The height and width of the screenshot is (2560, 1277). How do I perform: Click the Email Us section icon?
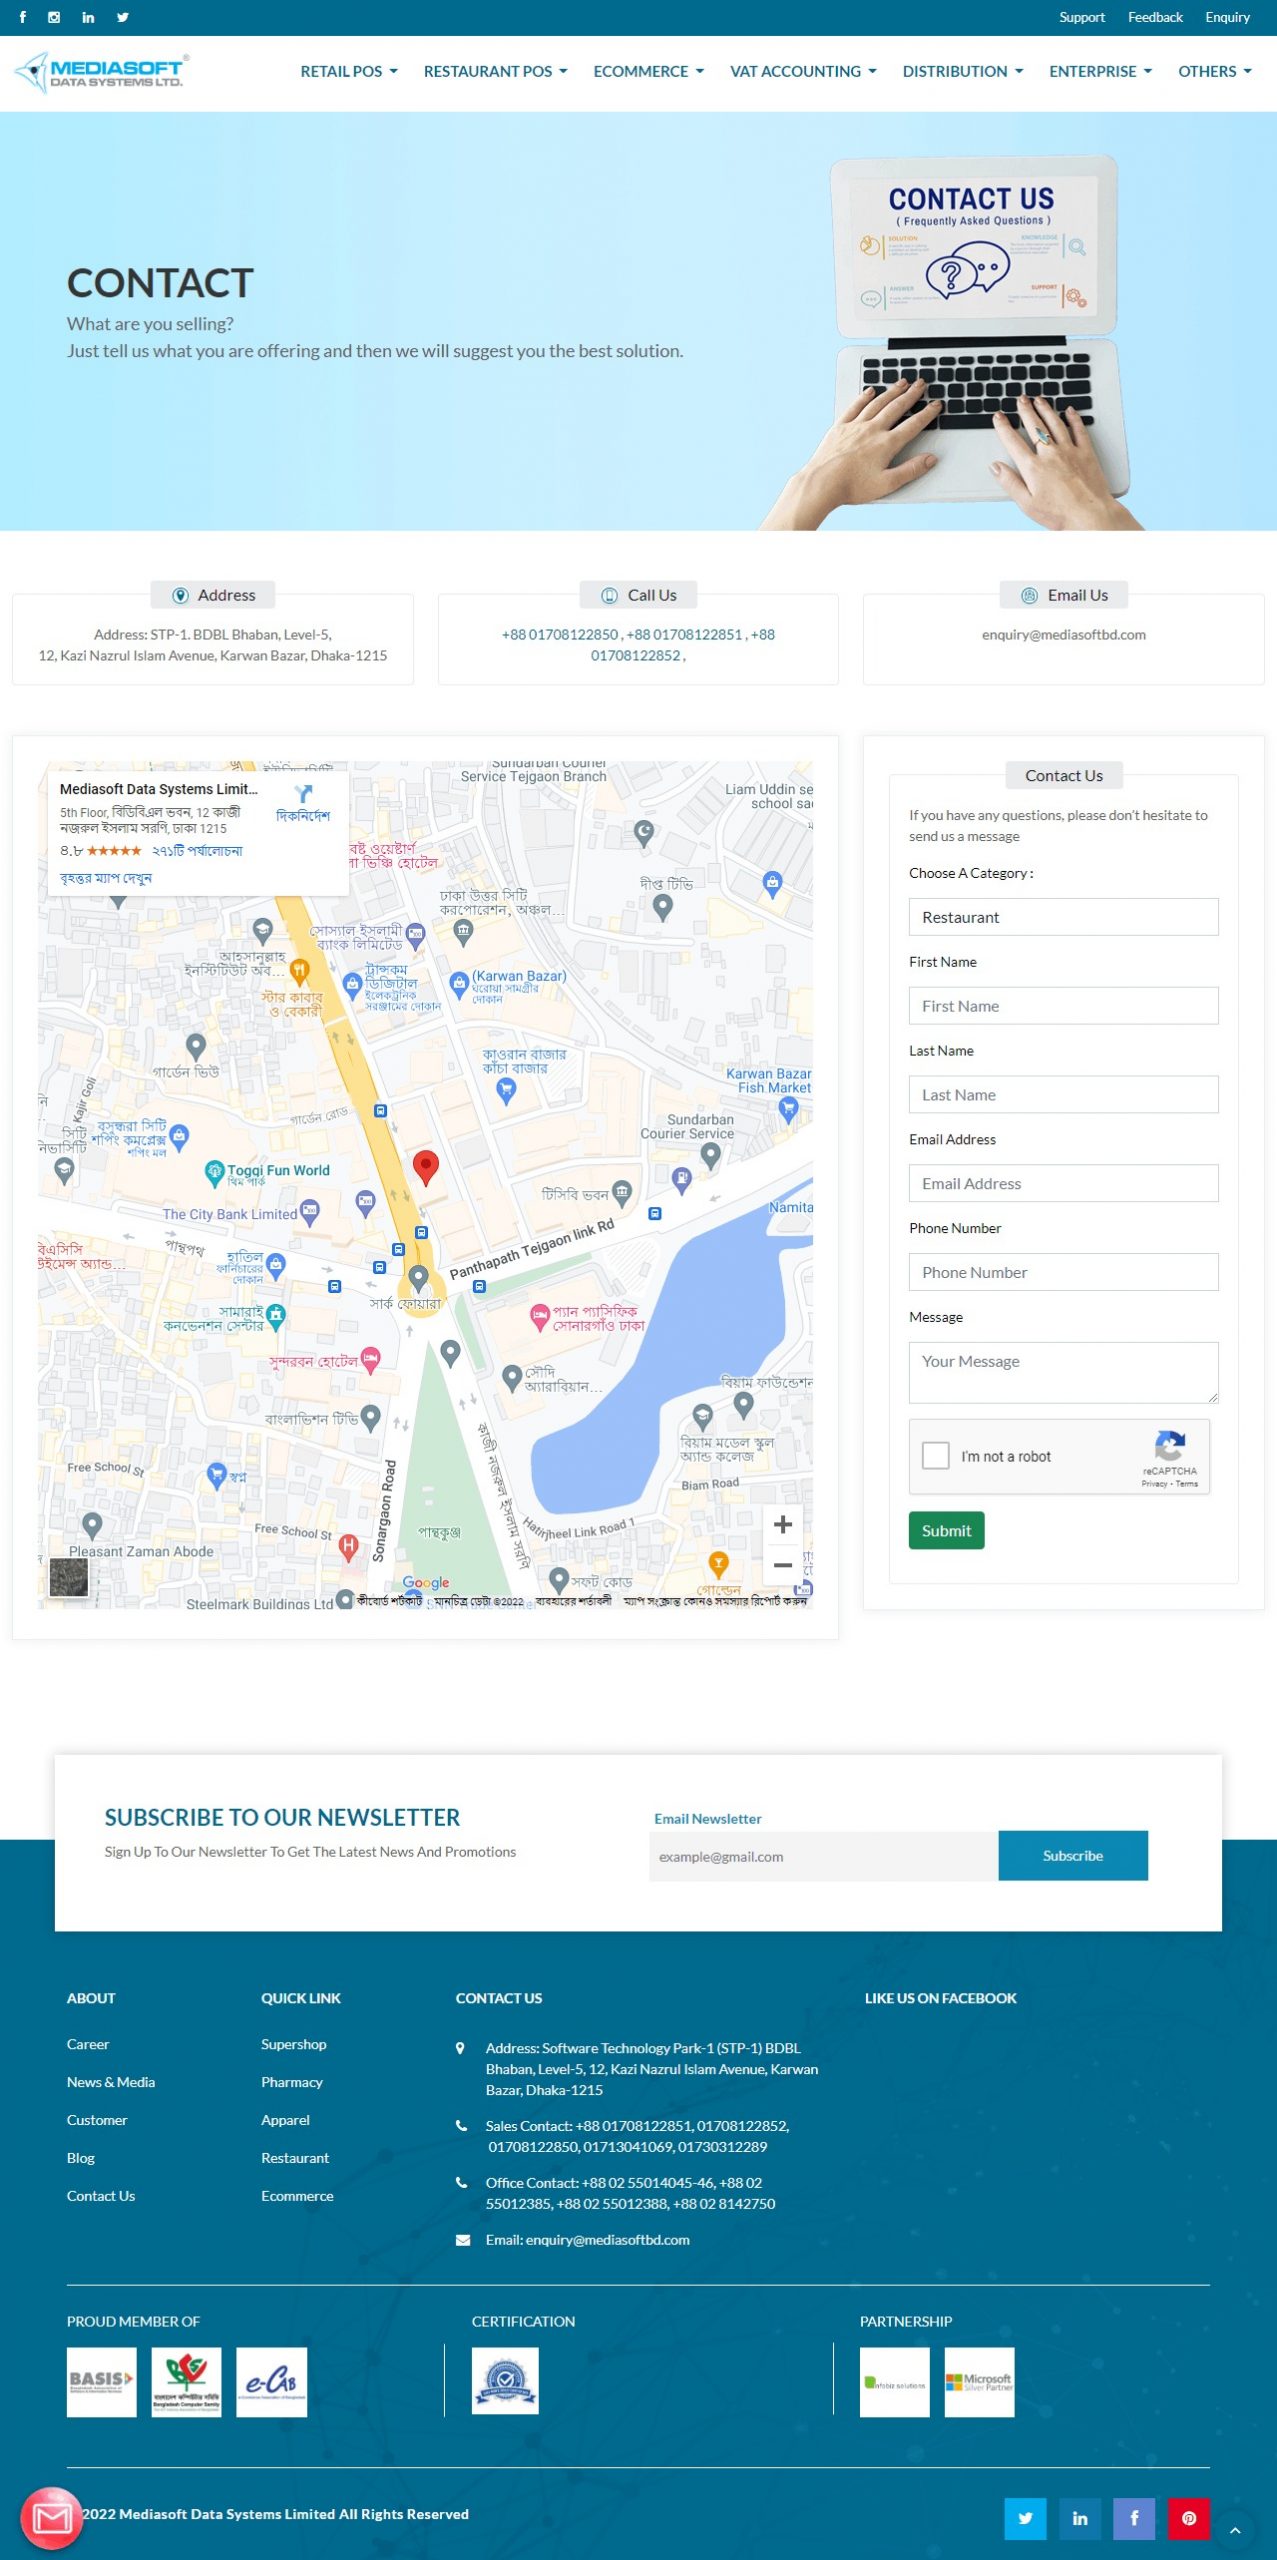[x=1029, y=595]
